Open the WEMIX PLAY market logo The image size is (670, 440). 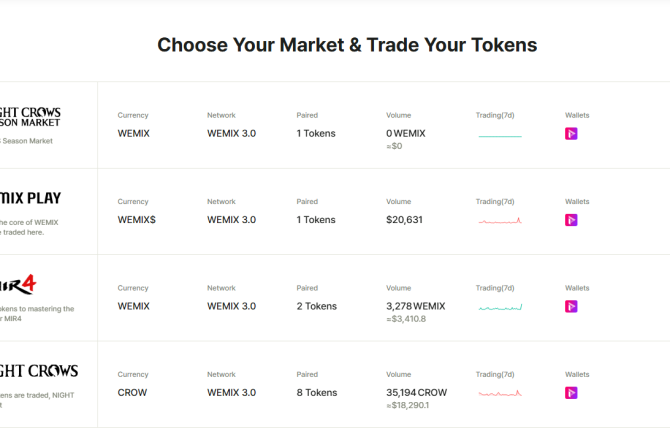pyautogui.click(x=30, y=198)
